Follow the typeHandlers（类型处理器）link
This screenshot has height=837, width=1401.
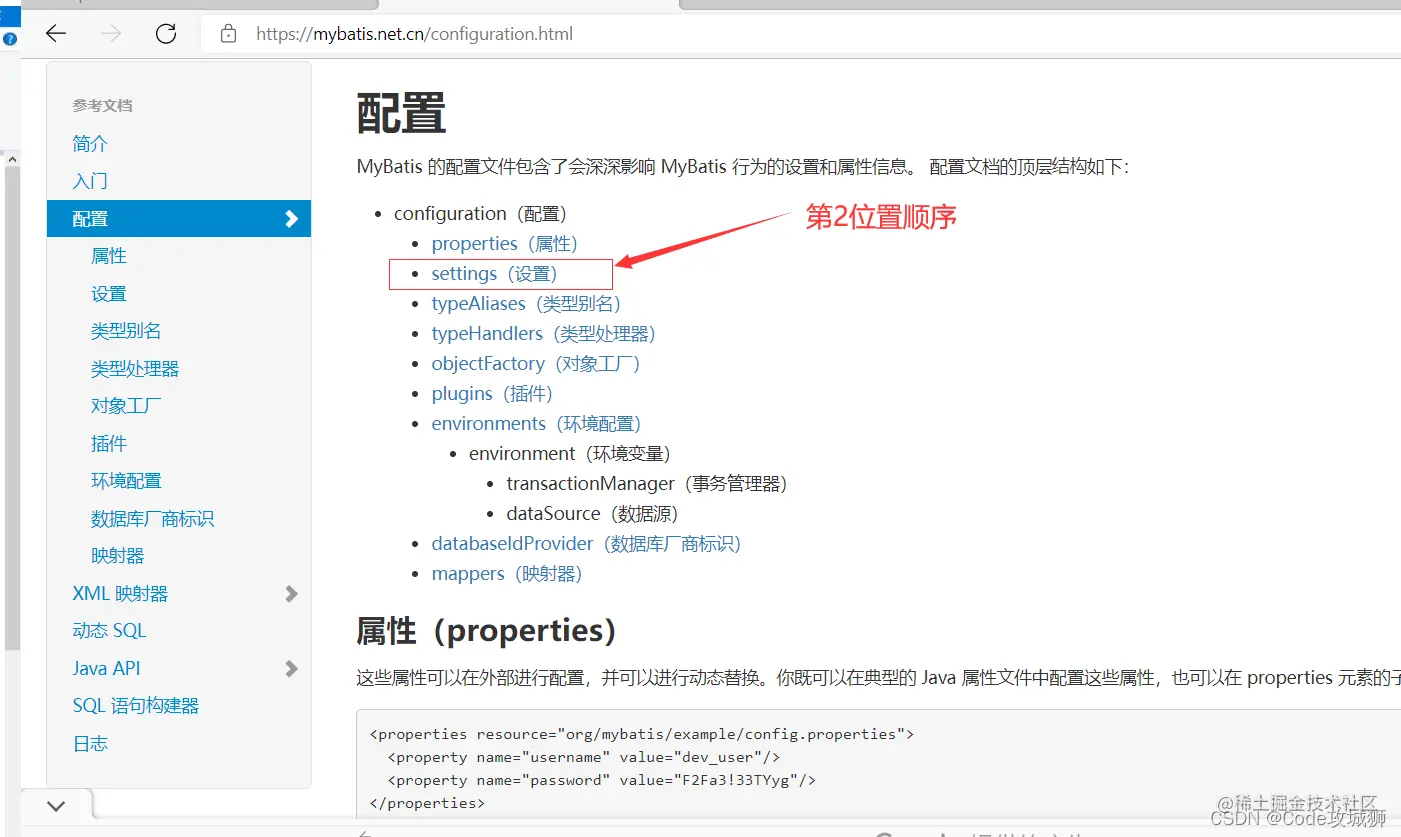point(544,333)
